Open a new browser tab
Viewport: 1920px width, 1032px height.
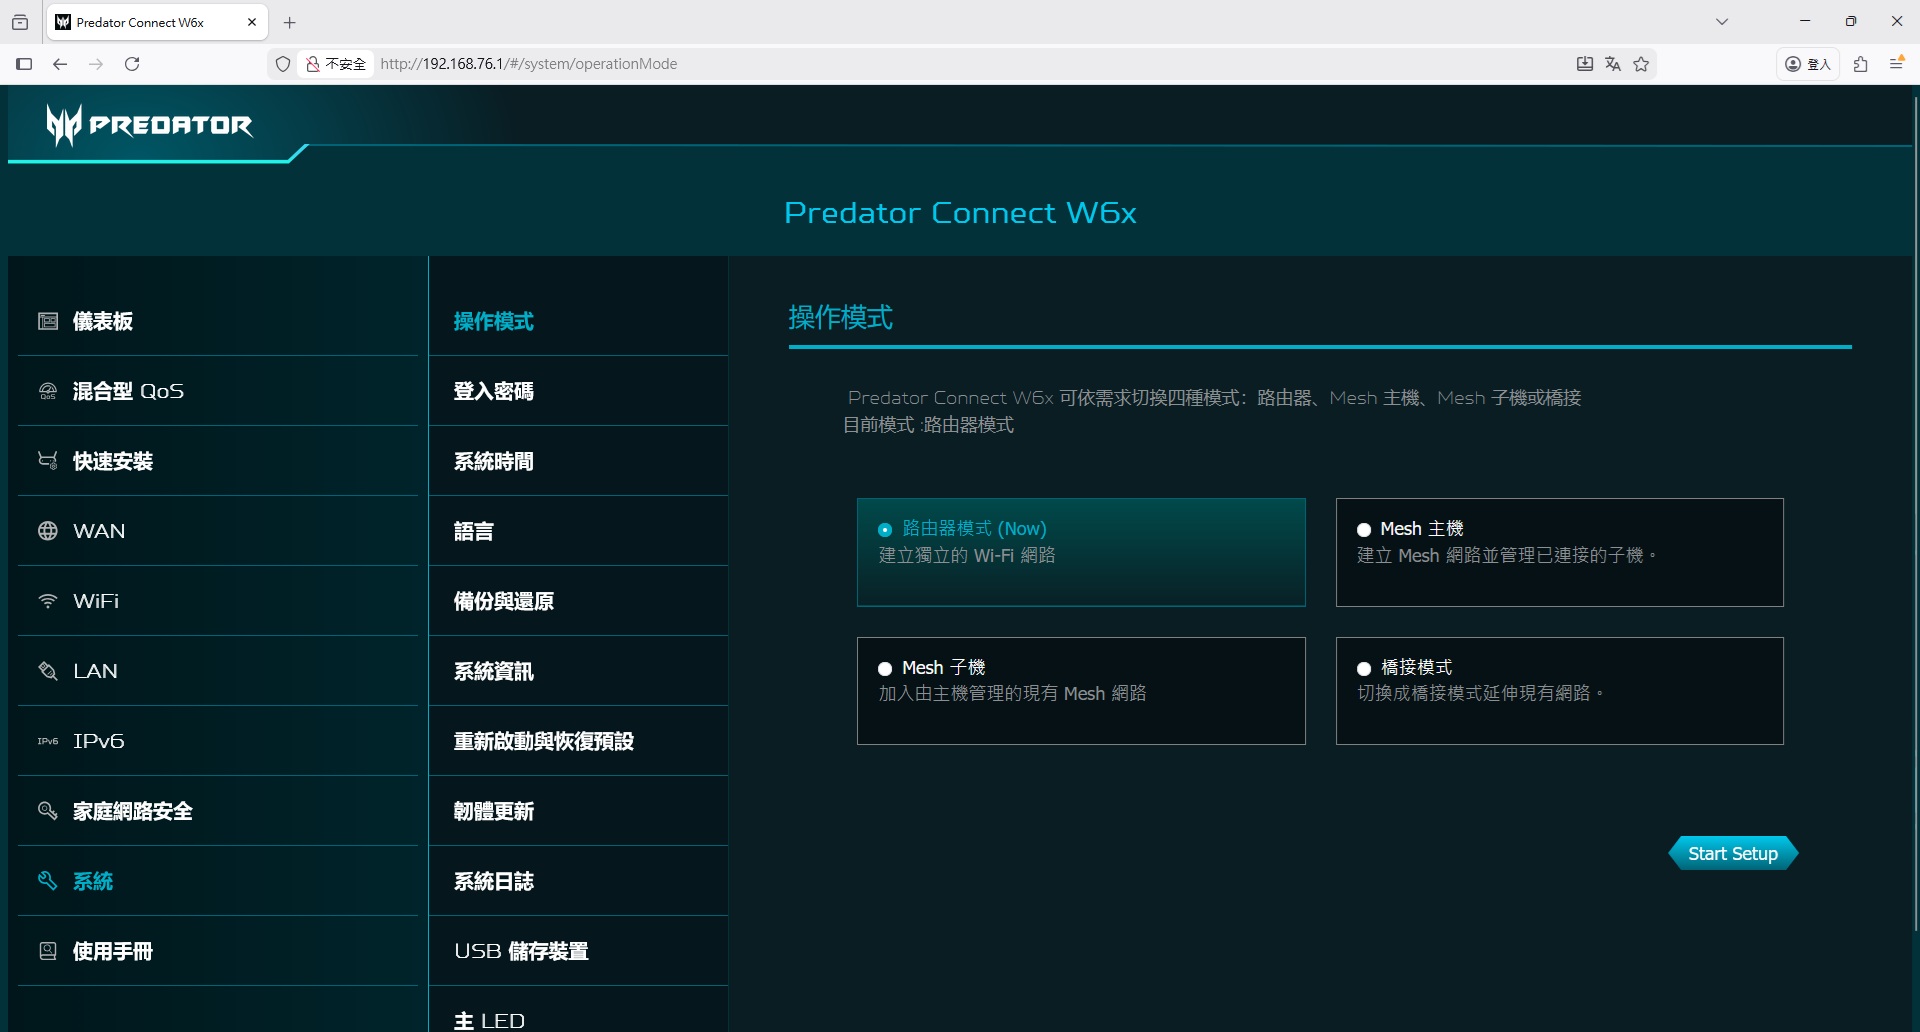pyautogui.click(x=290, y=22)
